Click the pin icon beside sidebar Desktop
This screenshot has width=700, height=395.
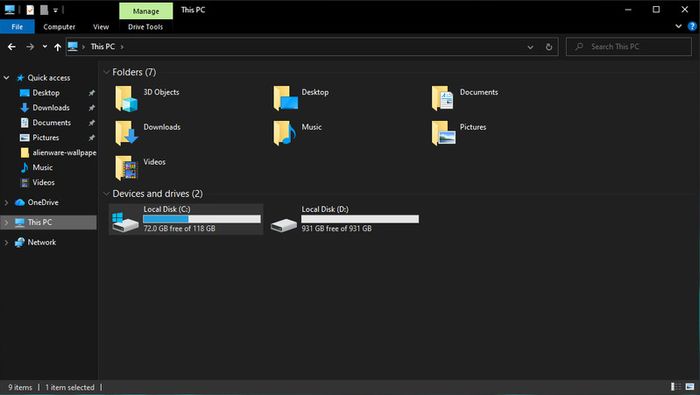[x=92, y=93]
